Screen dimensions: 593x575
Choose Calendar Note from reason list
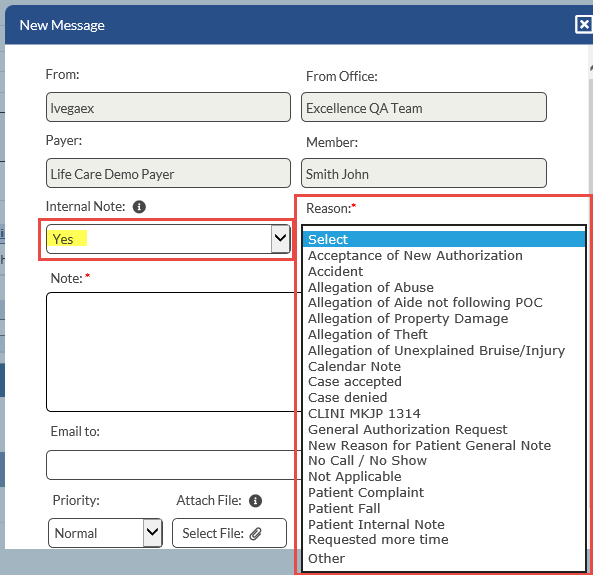[444, 366]
